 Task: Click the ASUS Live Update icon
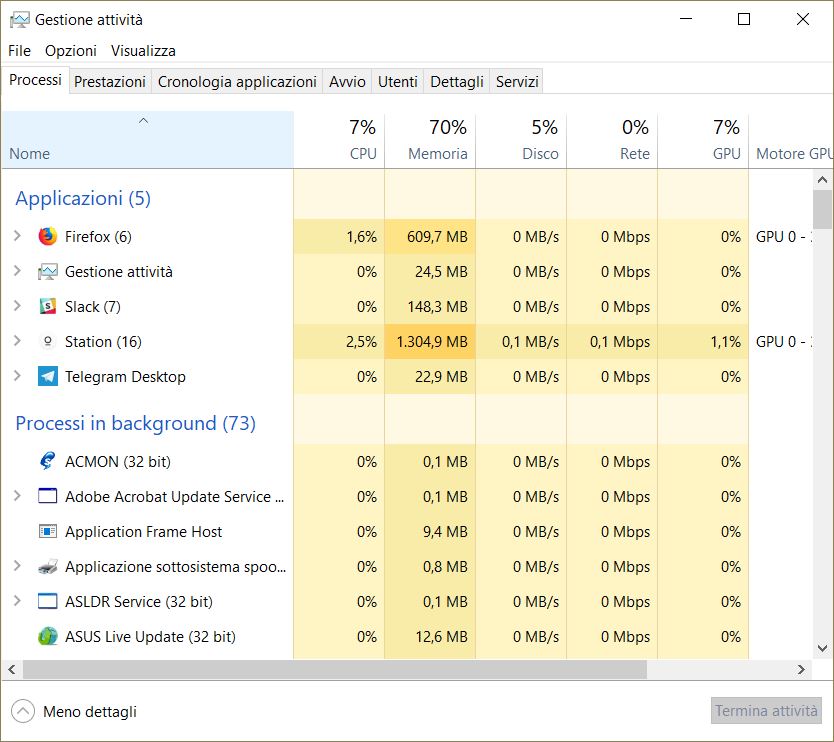[48, 637]
